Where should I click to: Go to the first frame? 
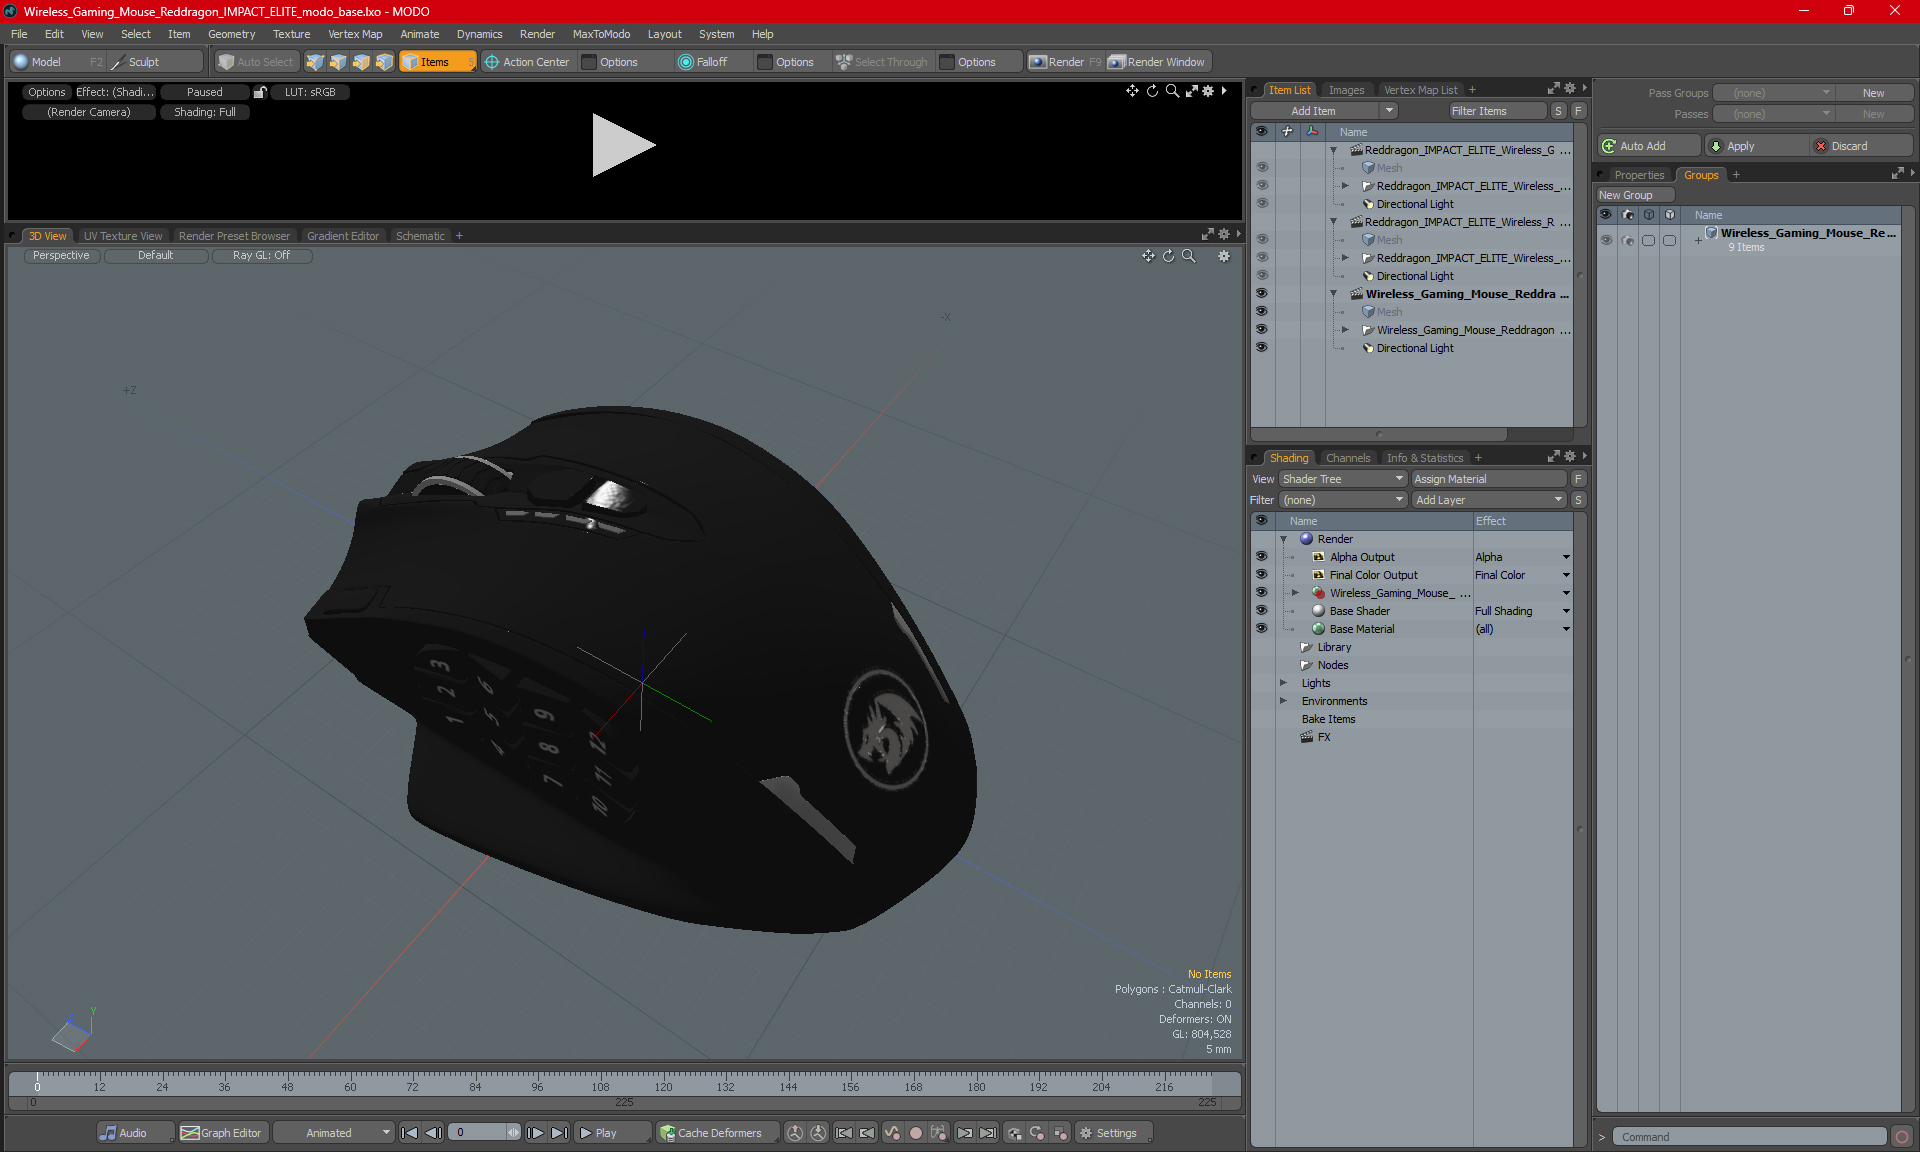coord(409,1133)
